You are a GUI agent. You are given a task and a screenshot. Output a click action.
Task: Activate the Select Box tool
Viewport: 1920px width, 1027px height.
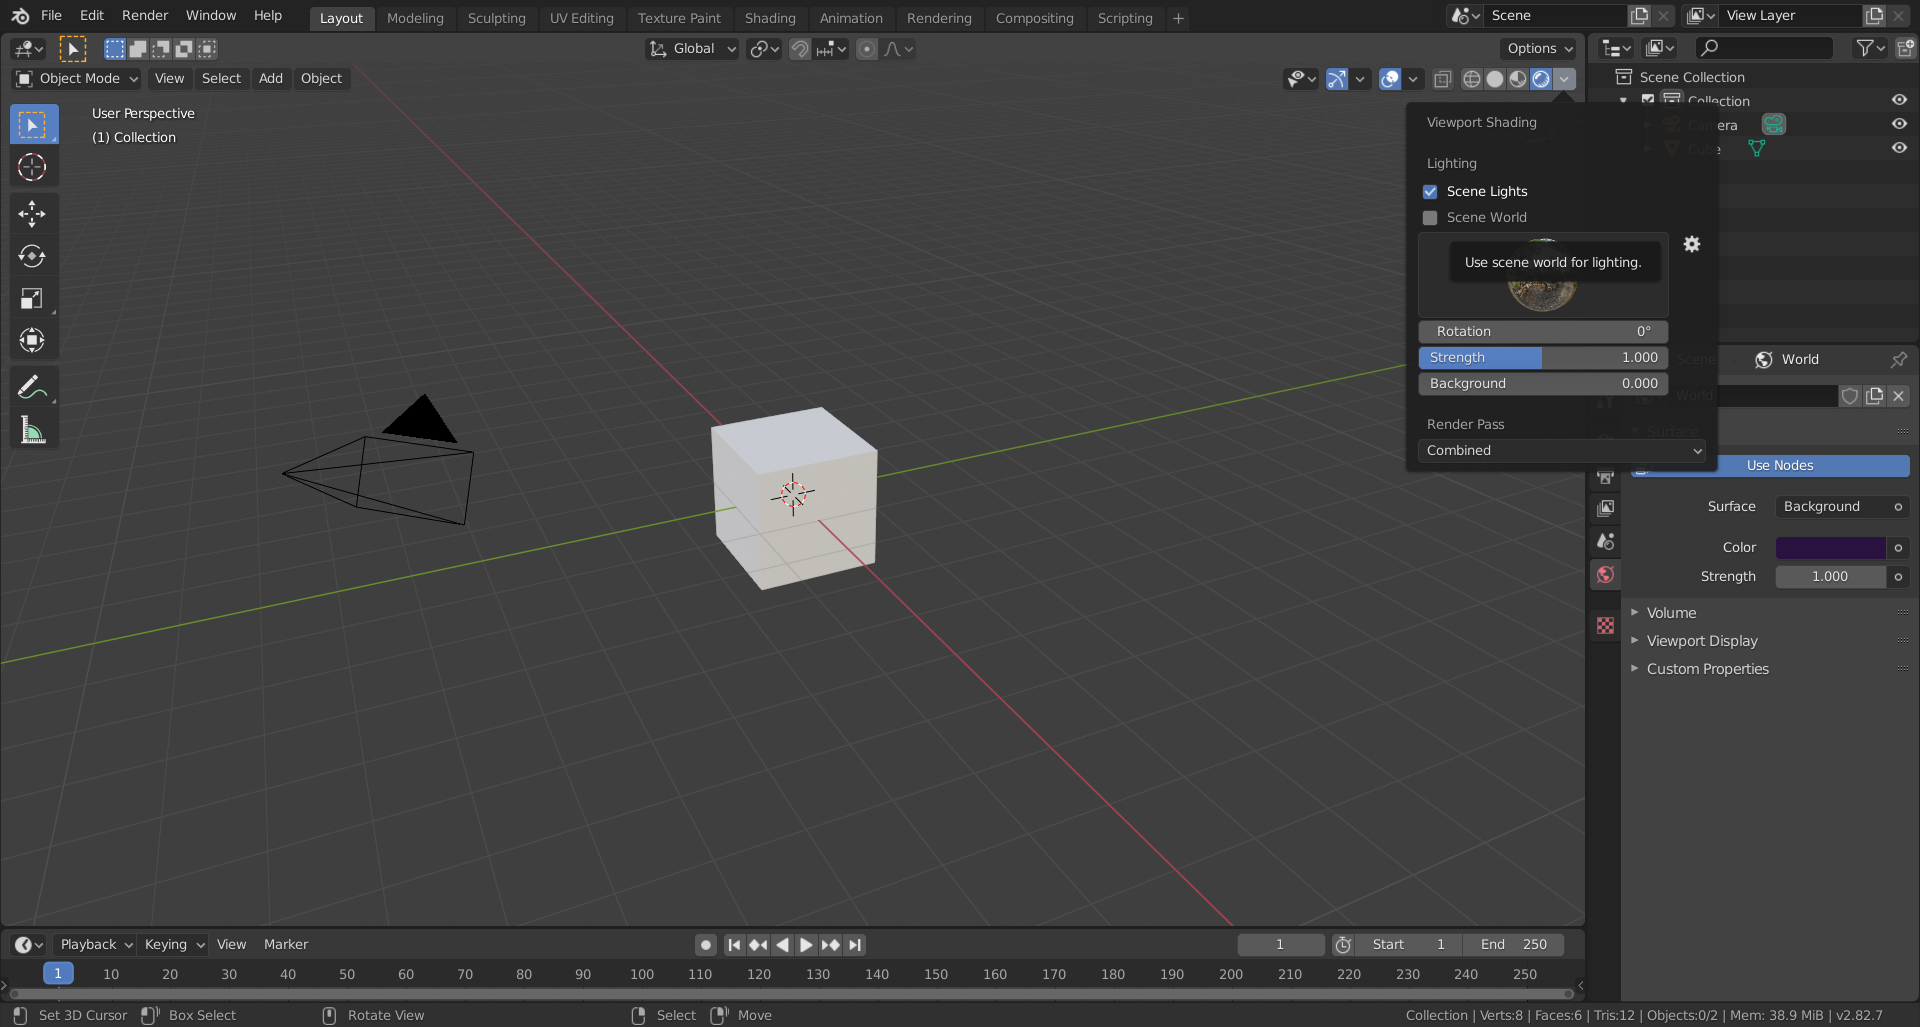click(x=32, y=125)
